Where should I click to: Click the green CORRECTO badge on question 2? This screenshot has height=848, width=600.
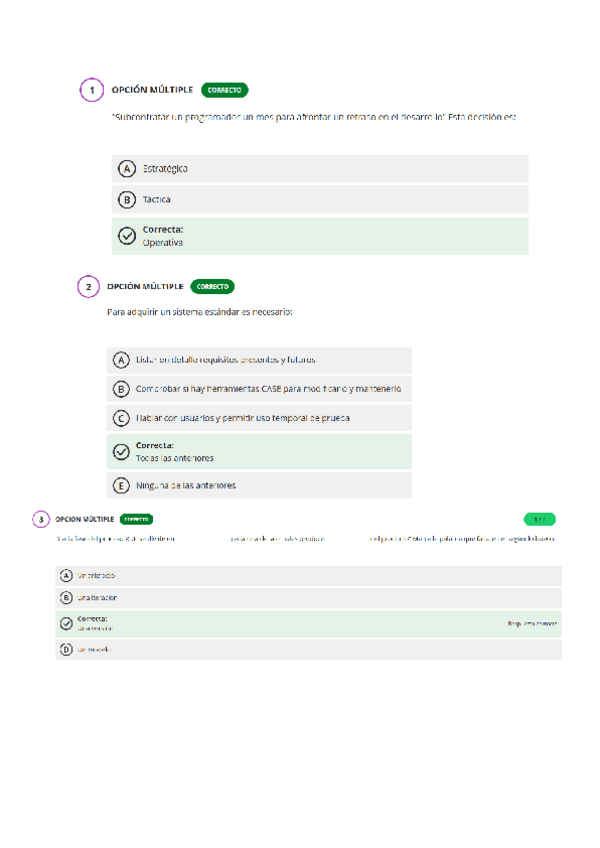pos(212,286)
